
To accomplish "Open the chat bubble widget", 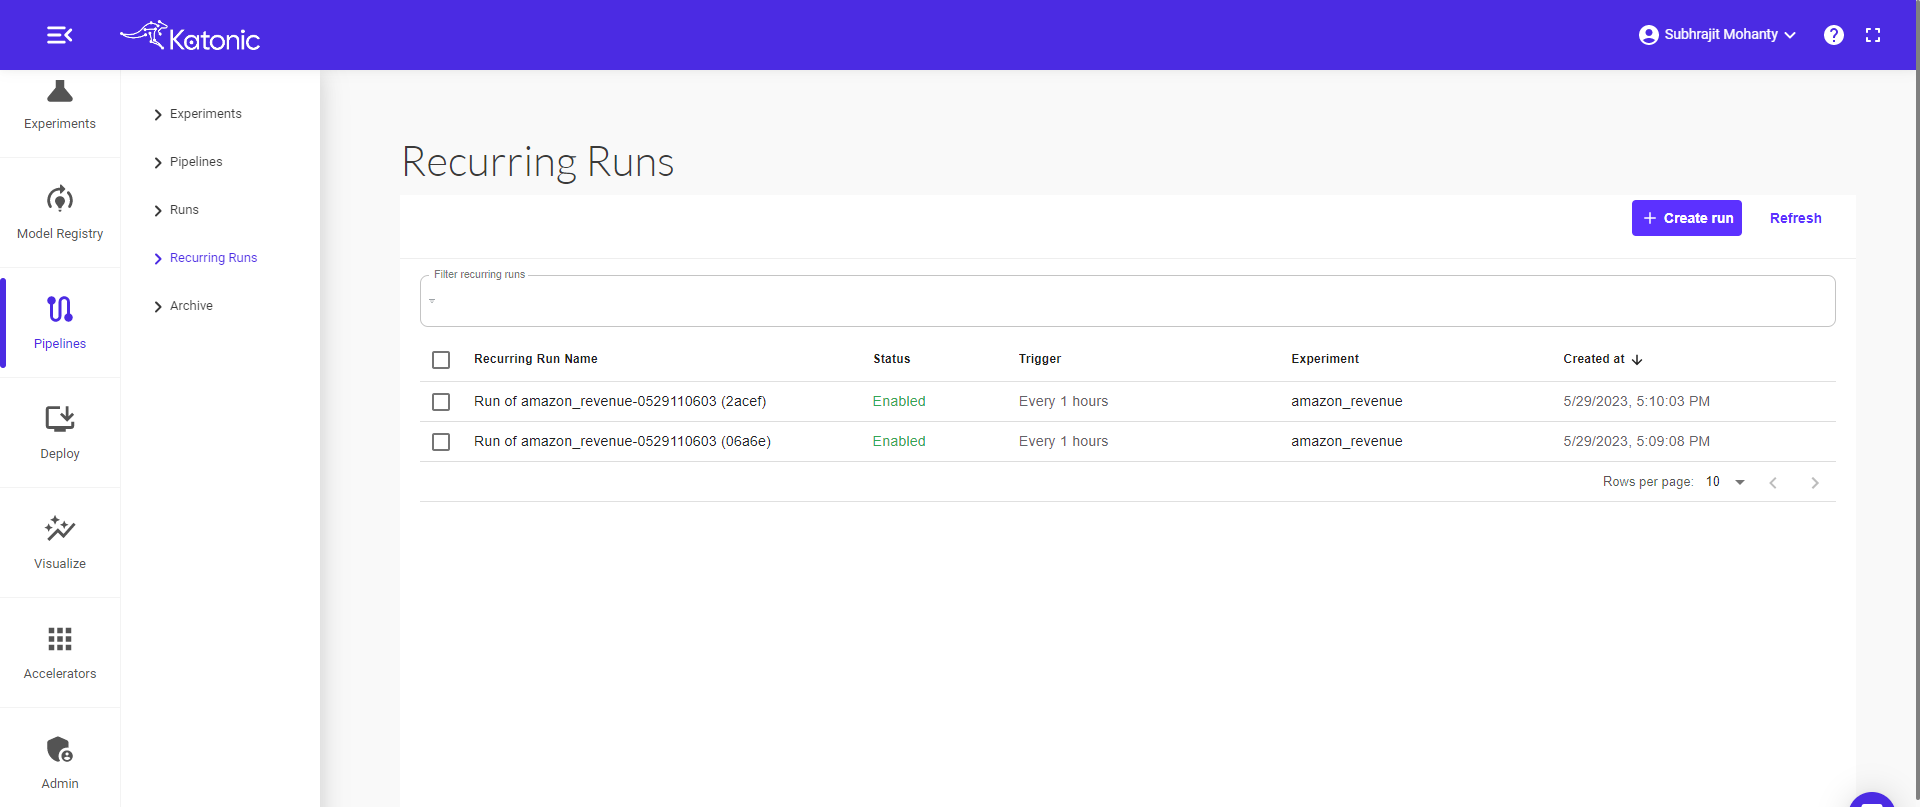I will 1872,799.
